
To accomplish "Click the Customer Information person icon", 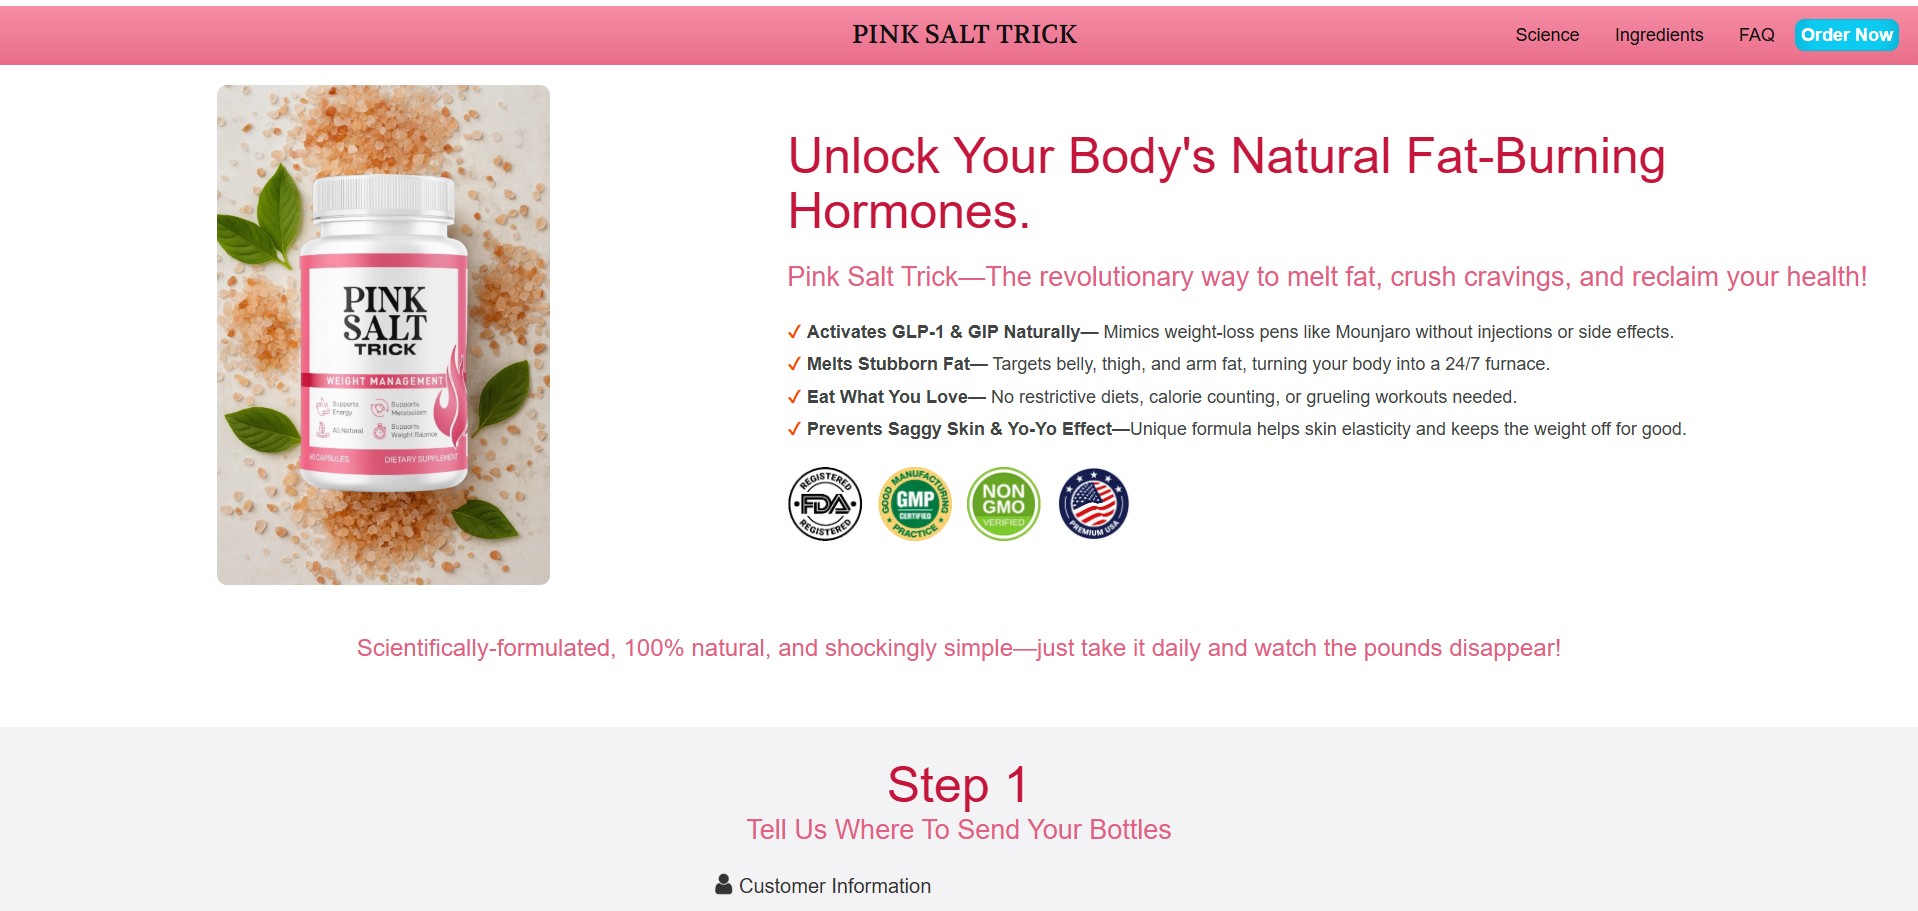I will point(724,884).
